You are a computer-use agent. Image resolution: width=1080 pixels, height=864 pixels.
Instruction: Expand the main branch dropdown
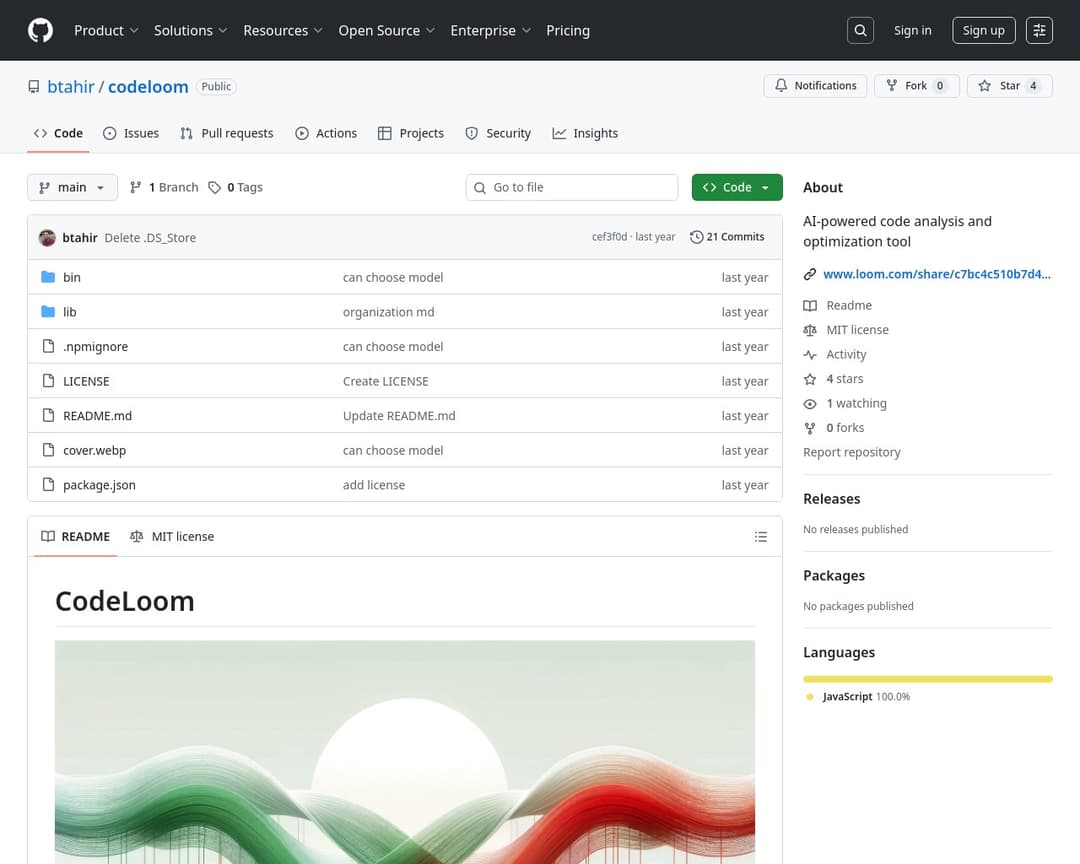coord(72,188)
